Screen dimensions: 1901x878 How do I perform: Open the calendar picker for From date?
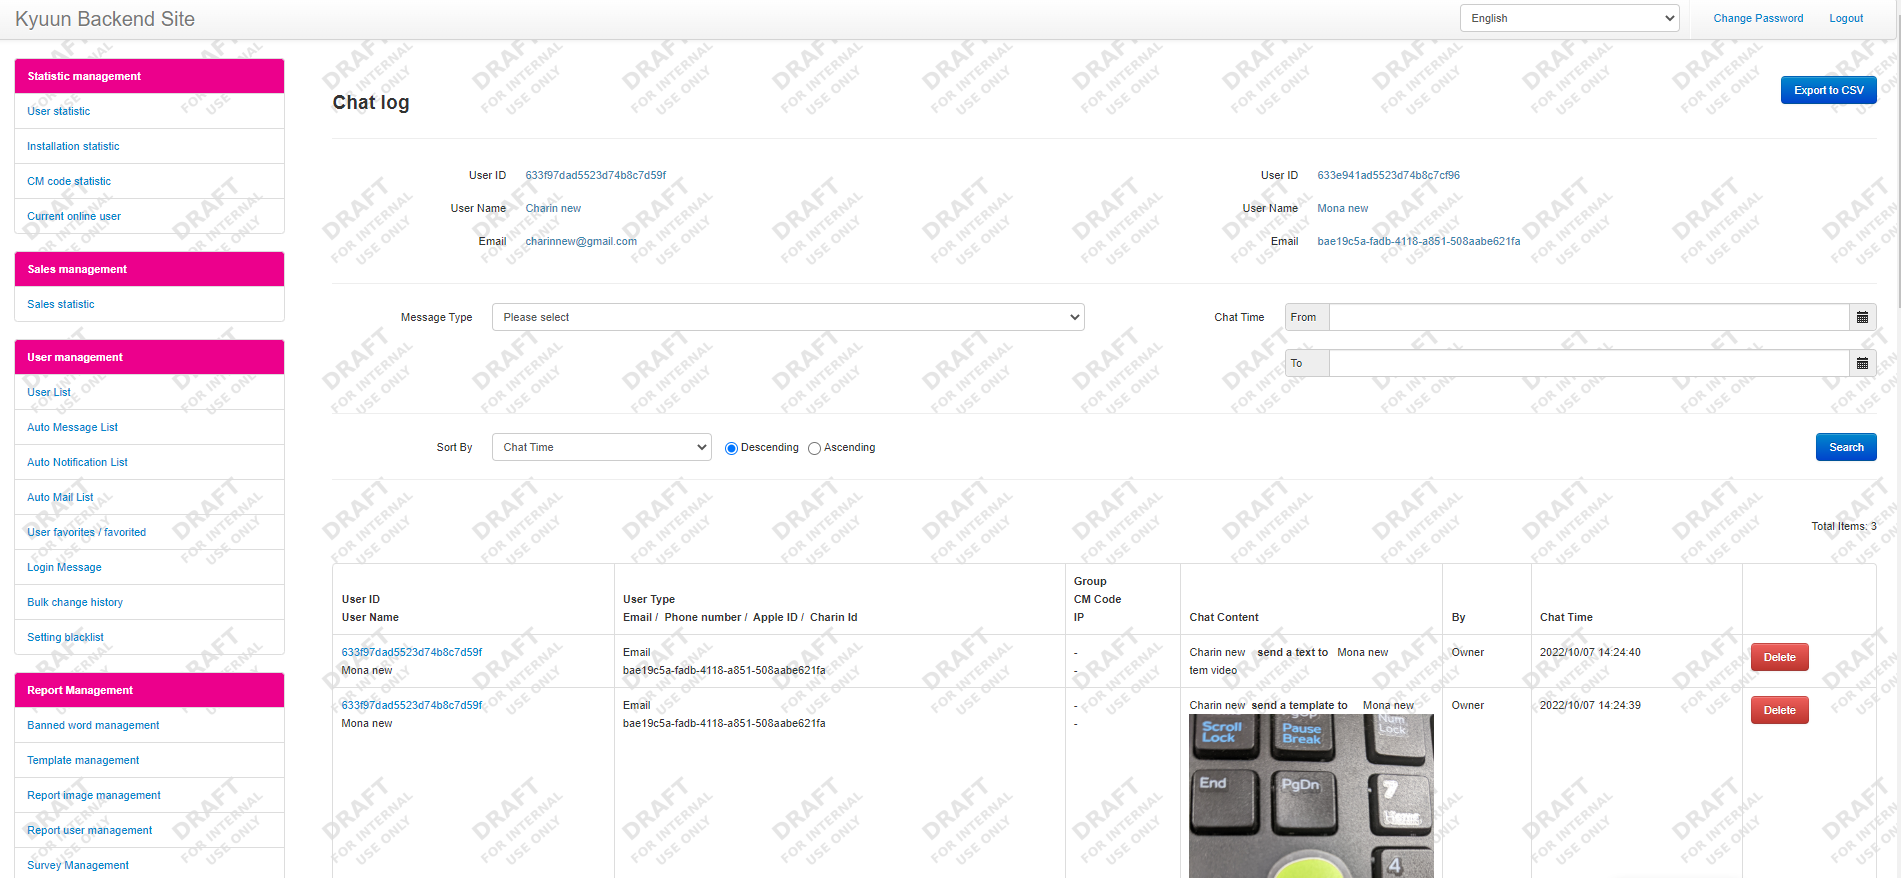point(1862,317)
